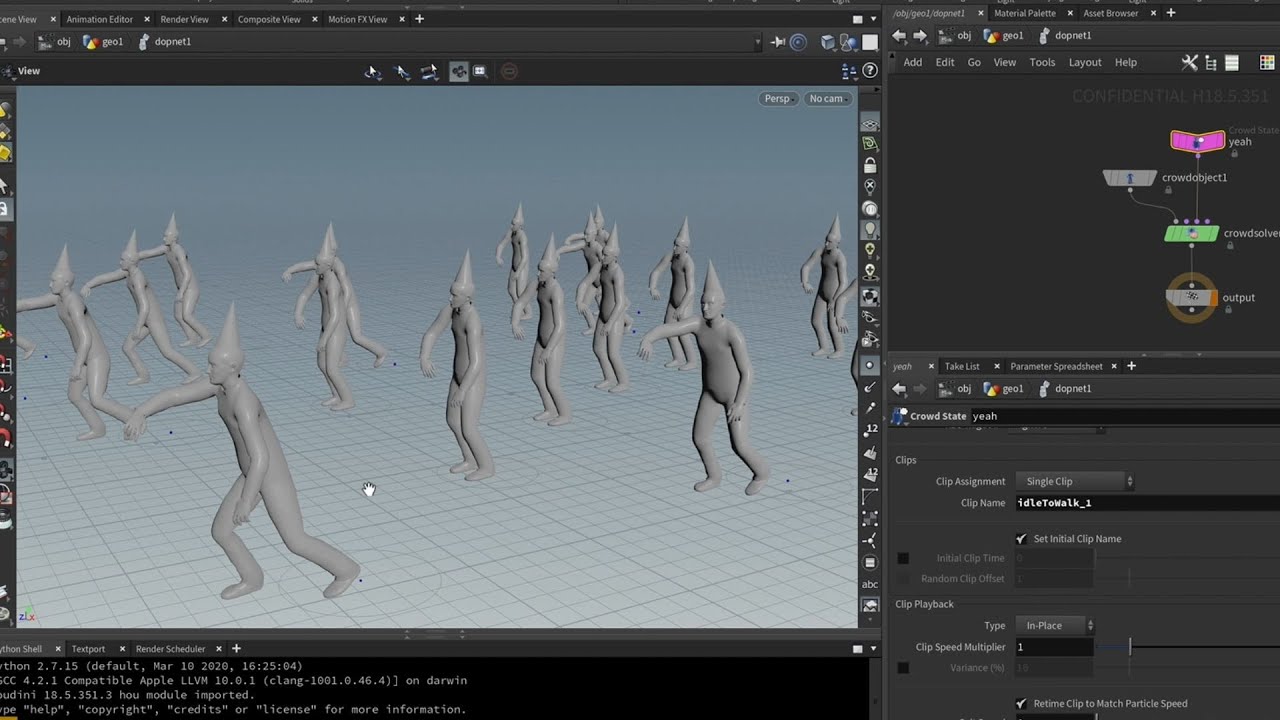Open the Persp viewport menu
Viewport: 1280px width, 720px height.
[780, 99]
